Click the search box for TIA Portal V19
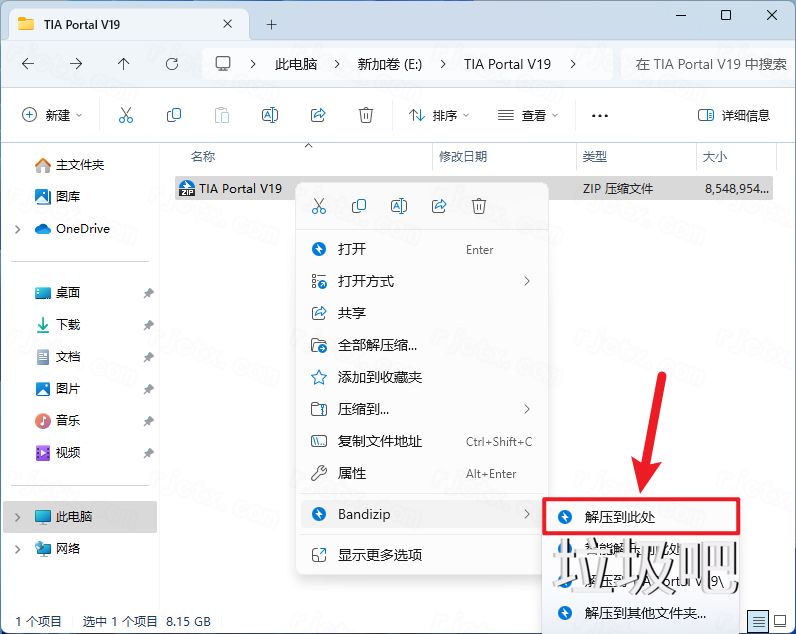The image size is (796, 634). [x=708, y=64]
